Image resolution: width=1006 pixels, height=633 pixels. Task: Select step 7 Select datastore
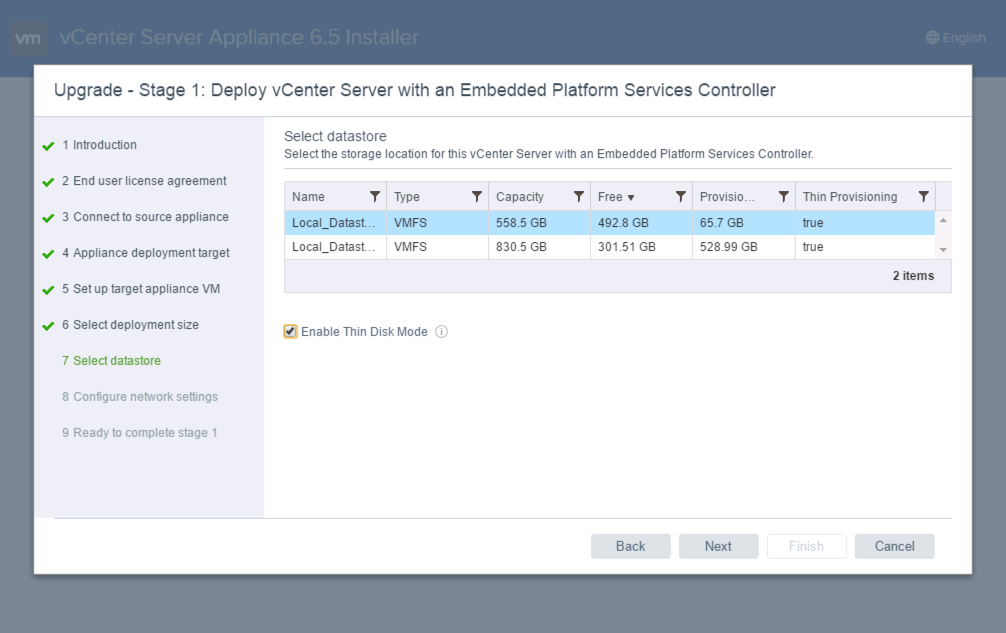[x=111, y=360]
